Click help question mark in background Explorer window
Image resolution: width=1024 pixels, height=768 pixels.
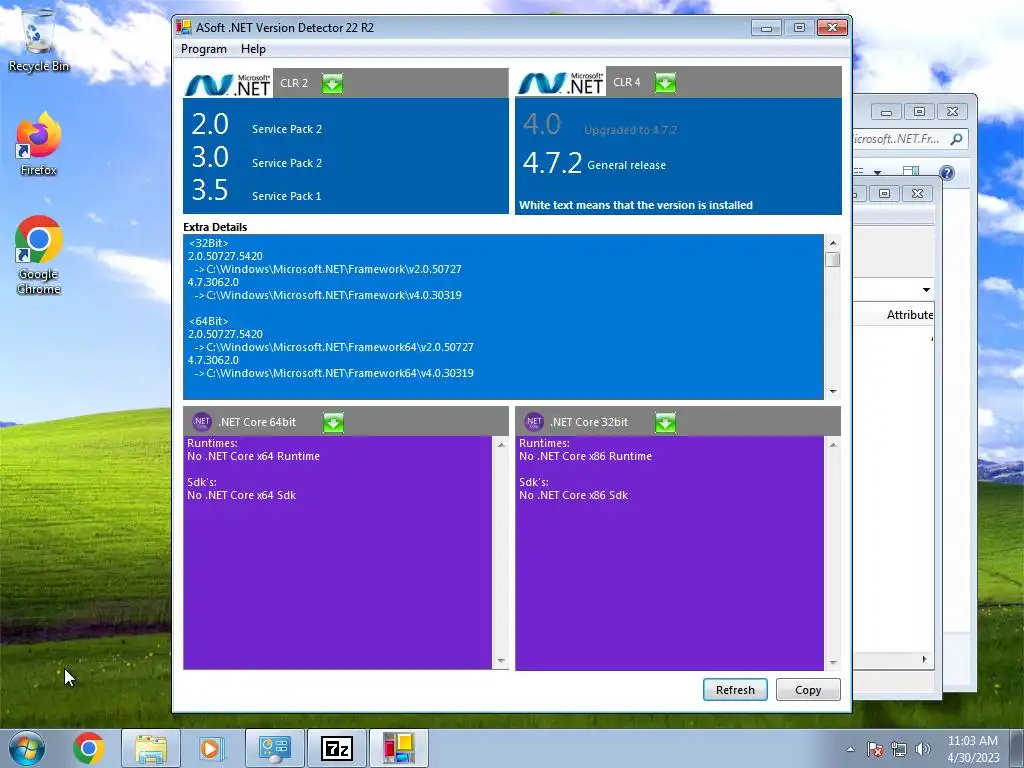pyautogui.click(x=946, y=172)
